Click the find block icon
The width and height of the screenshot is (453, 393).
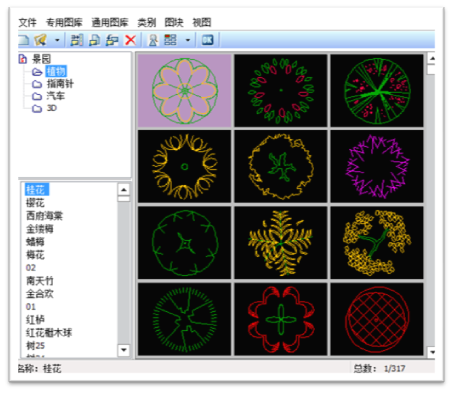(x=153, y=40)
